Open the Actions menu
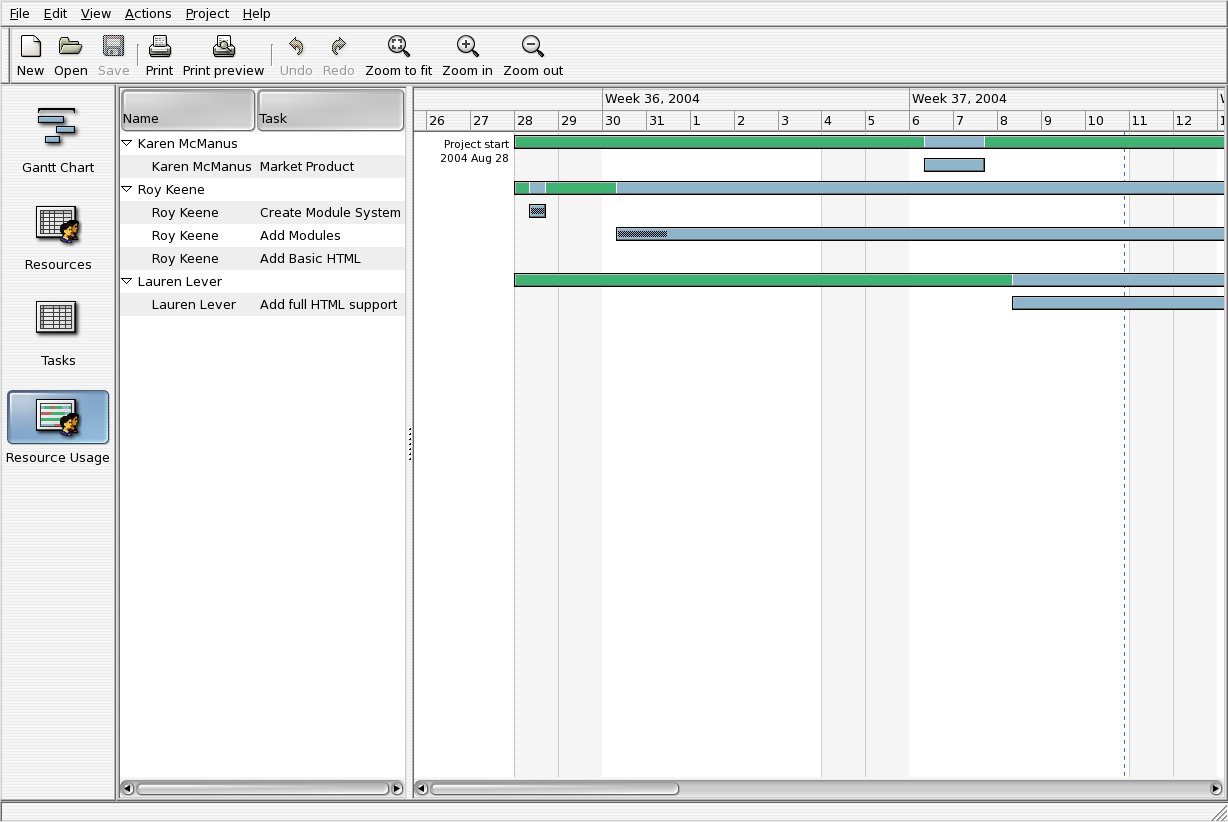The height and width of the screenshot is (822, 1228). click(x=148, y=13)
